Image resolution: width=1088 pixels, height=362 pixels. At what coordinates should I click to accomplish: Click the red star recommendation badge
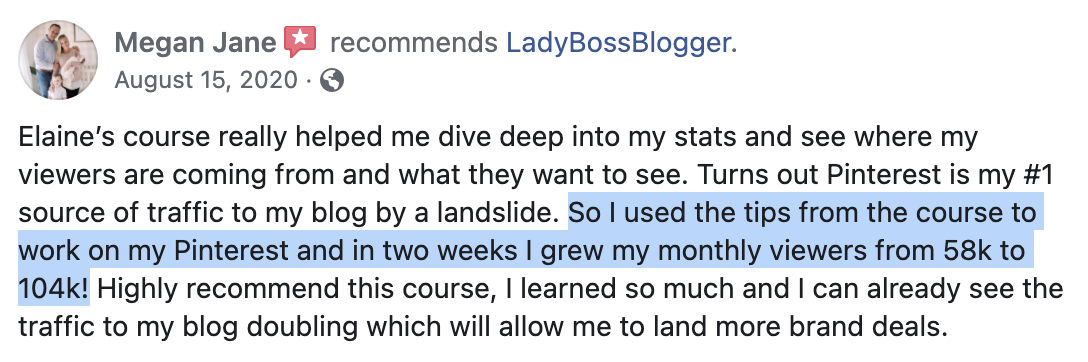[300, 42]
